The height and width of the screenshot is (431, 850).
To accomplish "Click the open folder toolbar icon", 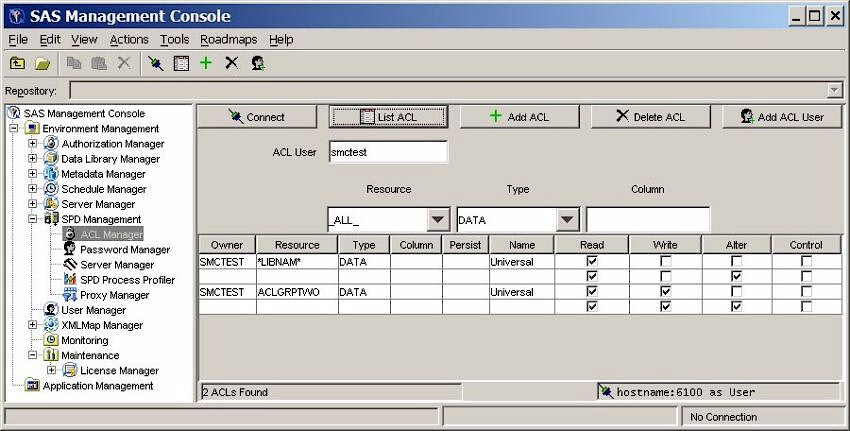I will (43, 64).
